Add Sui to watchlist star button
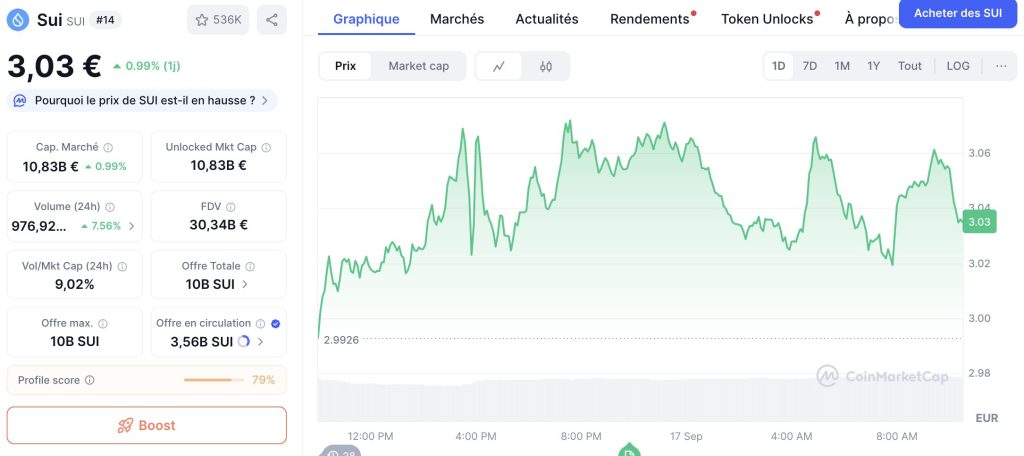The width and height of the screenshot is (1024, 456). (218, 20)
